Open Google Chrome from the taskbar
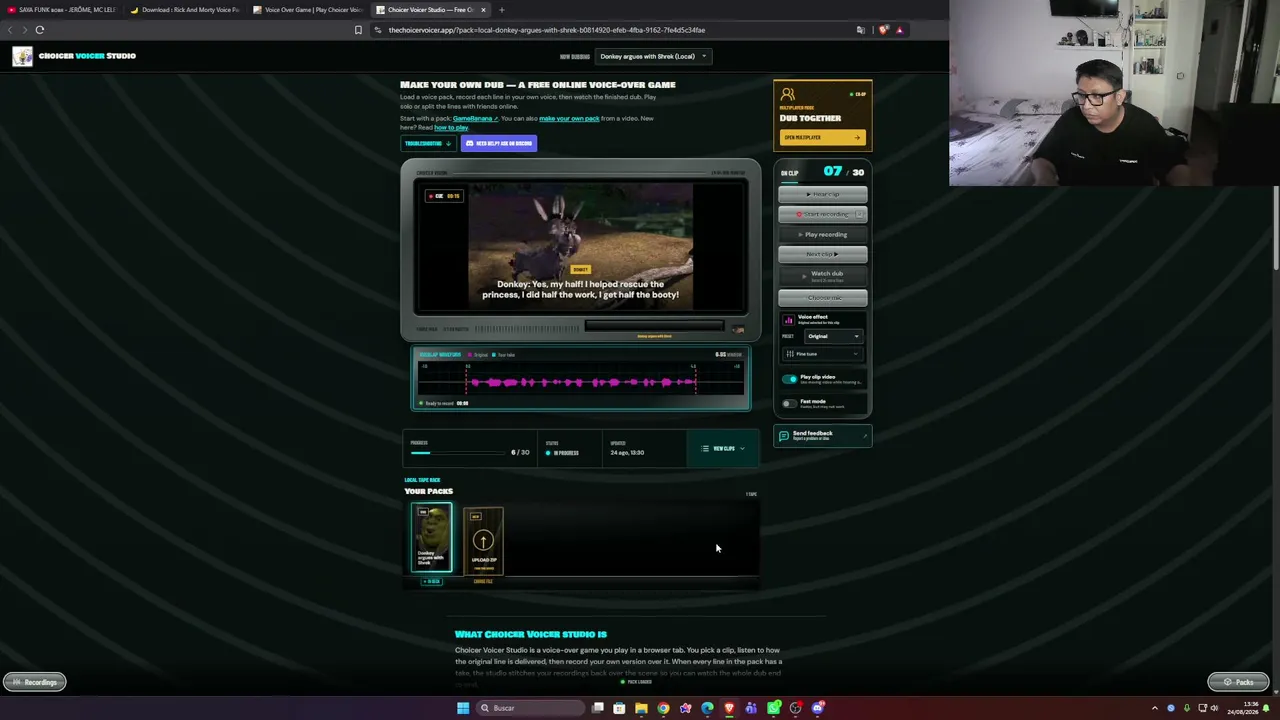Image resolution: width=1280 pixels, height=720 pixels. [663, 708]
